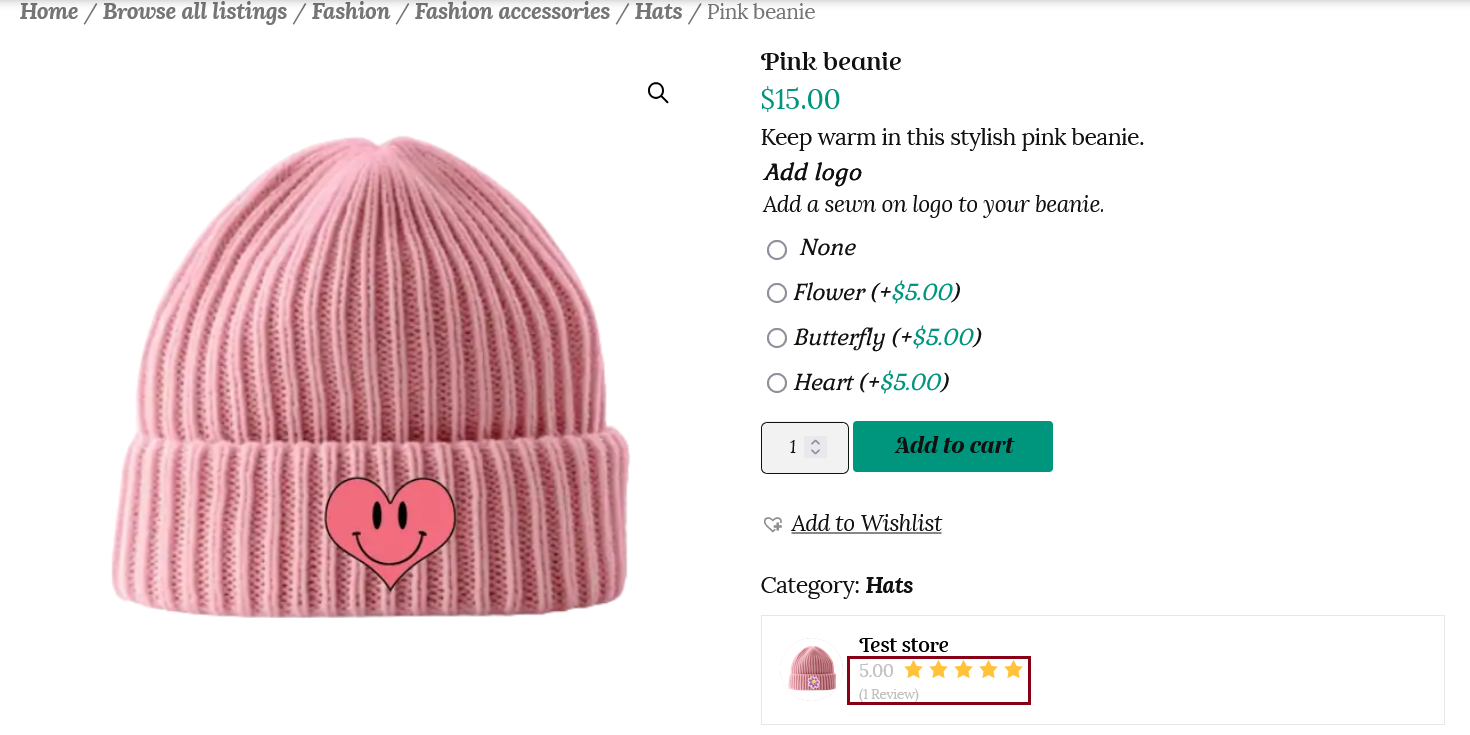Image resolution: width=1470 pixels, height=735 pixels.
Task: Select the None logo option
Action: point(777,249)
